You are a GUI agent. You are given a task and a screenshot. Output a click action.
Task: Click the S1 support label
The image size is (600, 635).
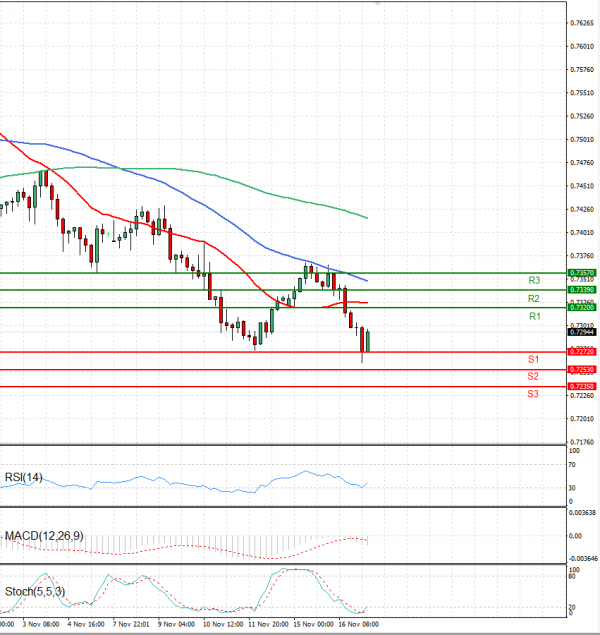(x=533, y=360)
